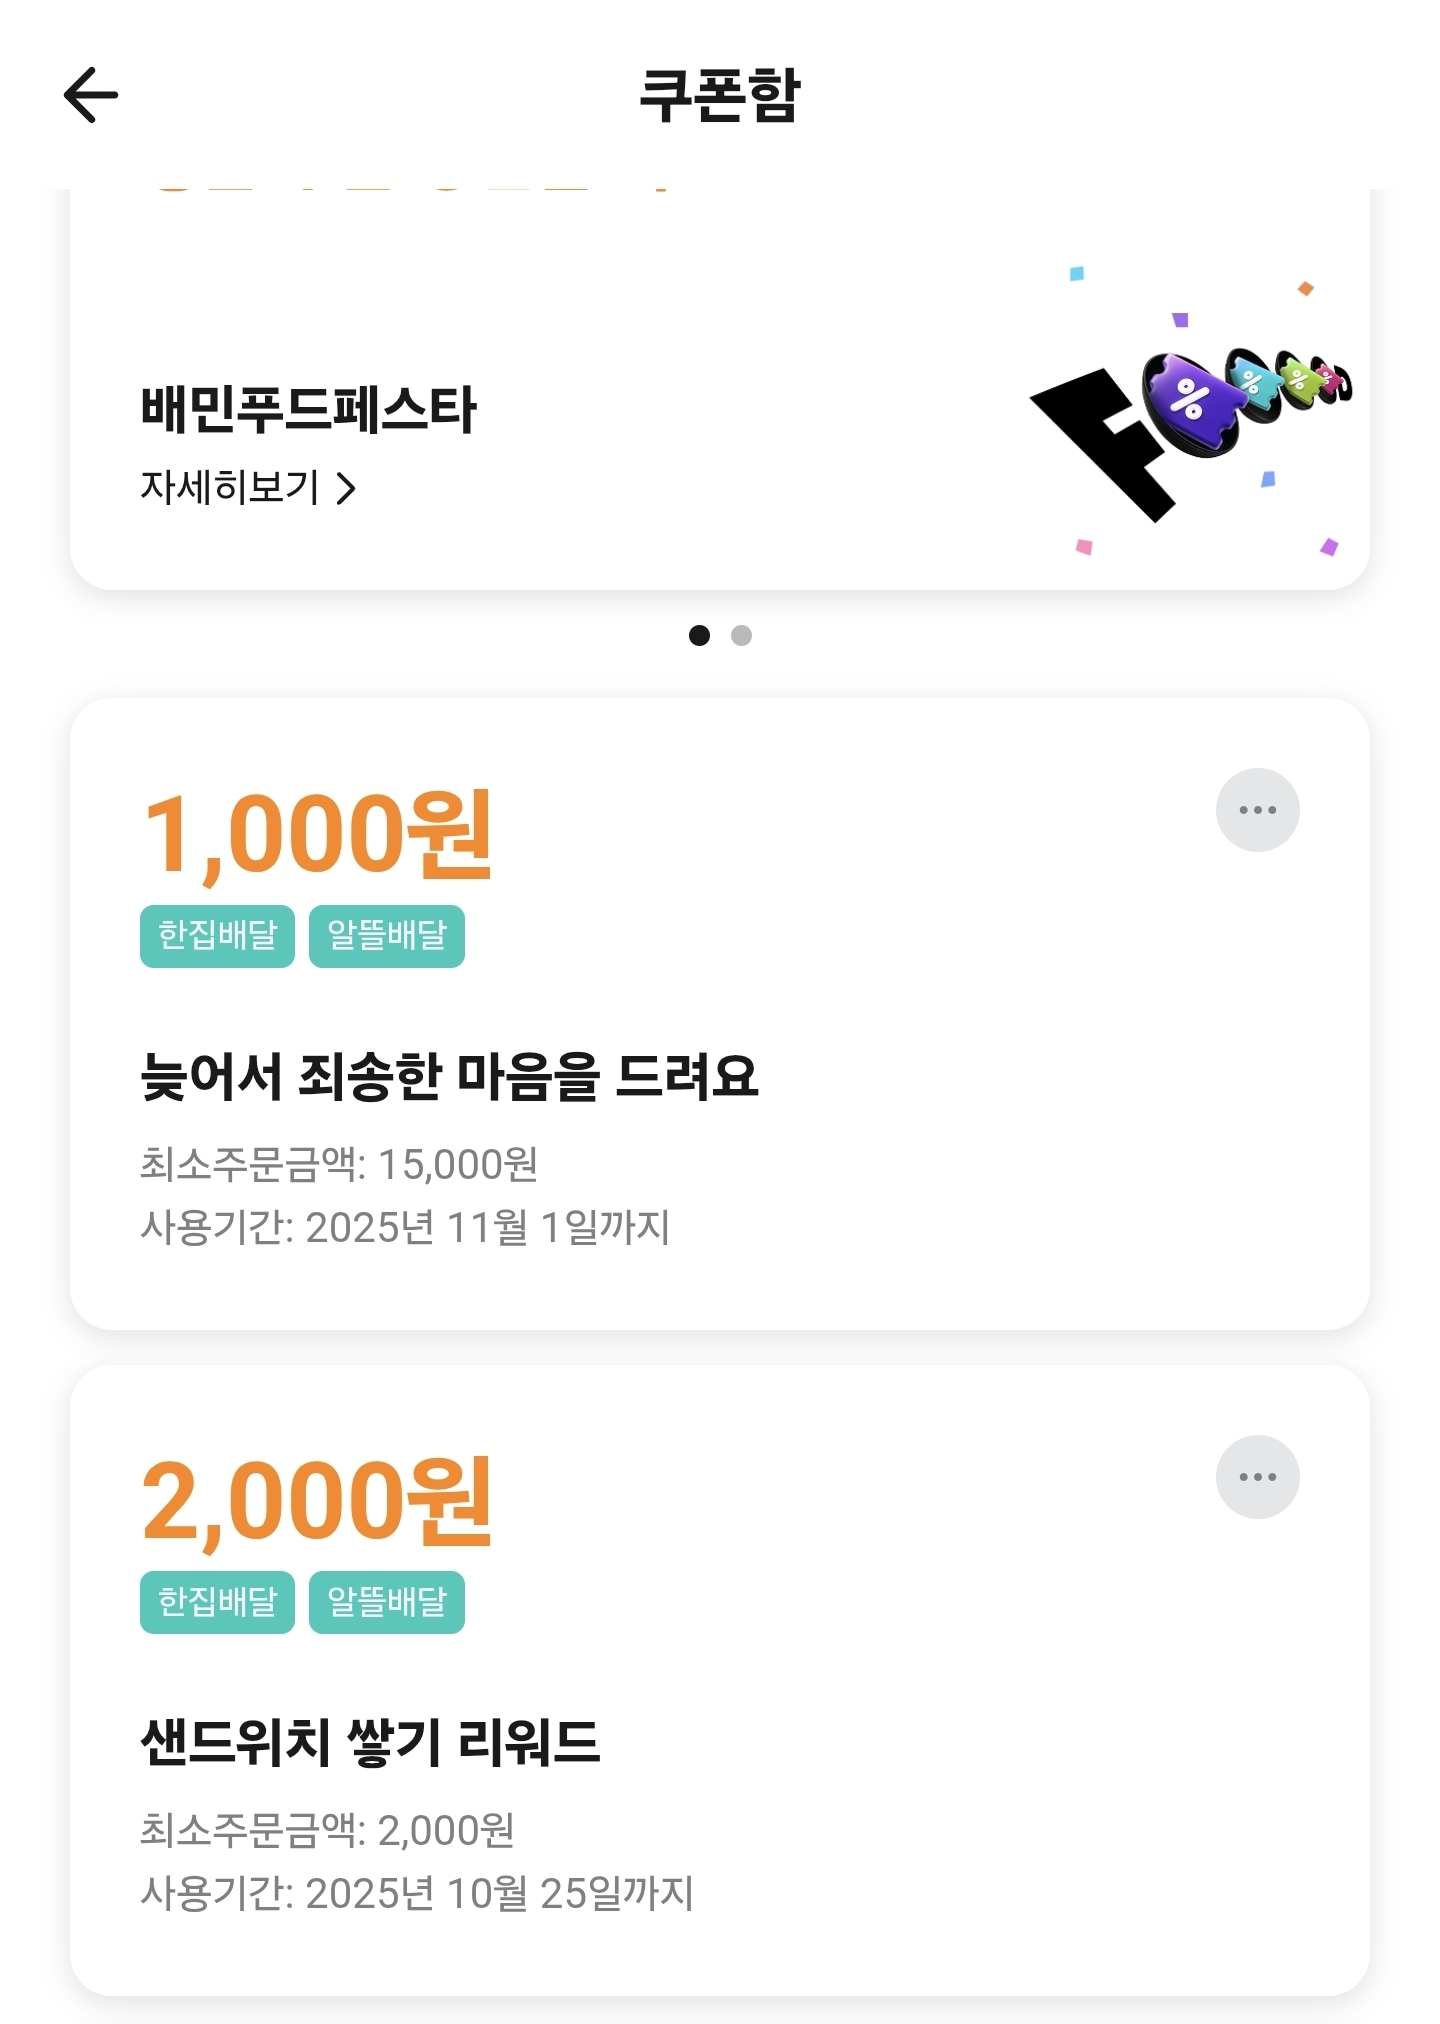Viewport: 1440px width, 2024px height.
Task: Tap the 배민푸드페스타 banner title
Action: coord(308,409)
